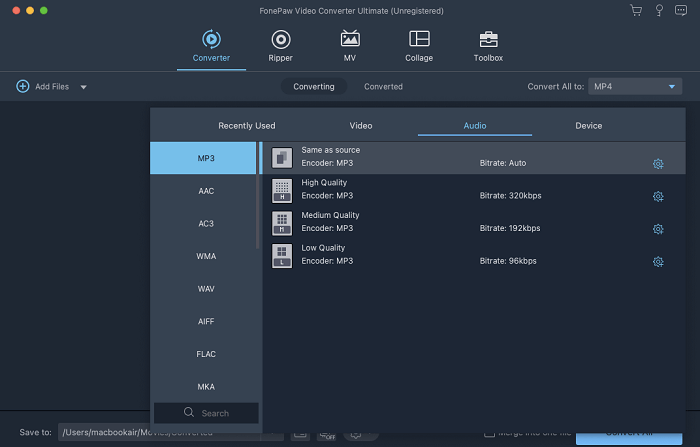This screenshot has width=700, height=447.
Task: Open the Toolbox
Action: 488,45
